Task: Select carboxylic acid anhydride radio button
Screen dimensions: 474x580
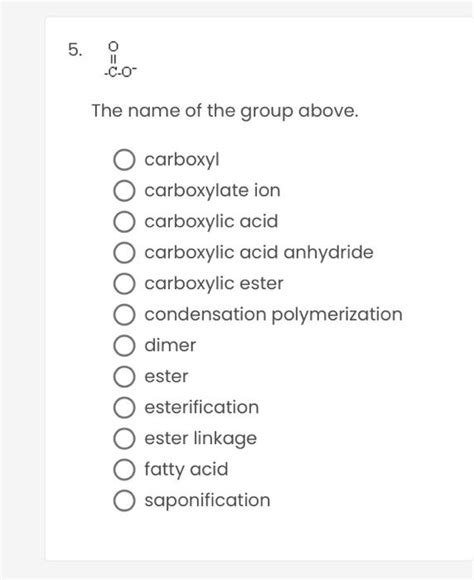Action: 124,253
